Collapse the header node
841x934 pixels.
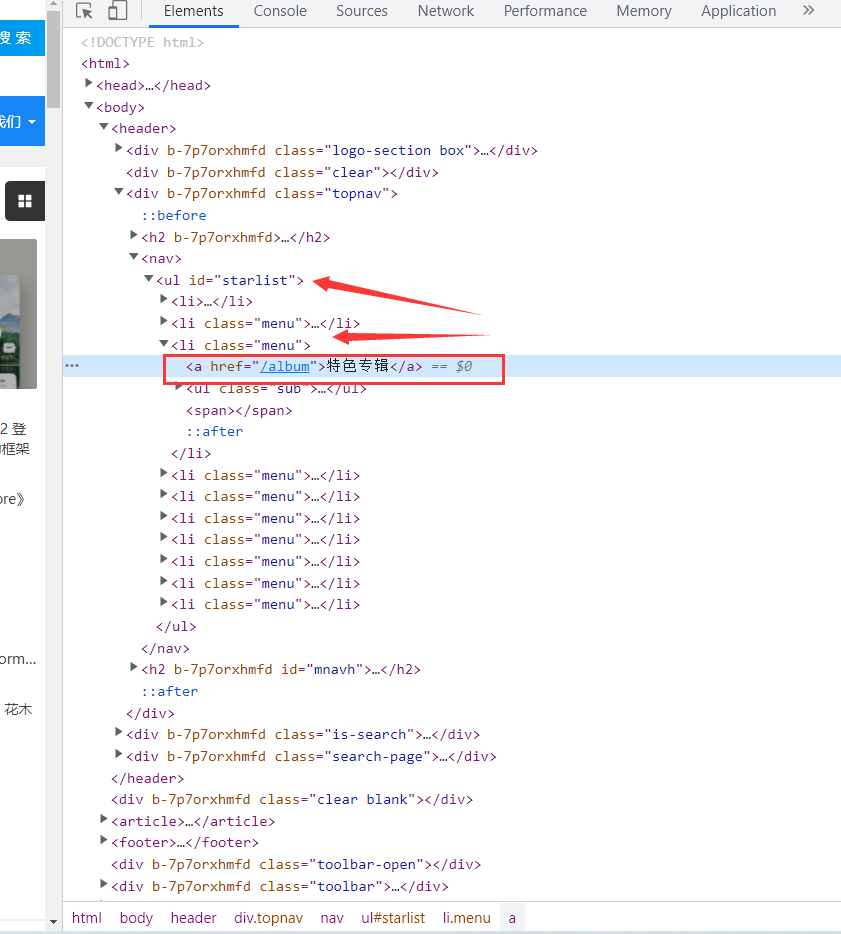pyautogui.click(x=103, y=127)
